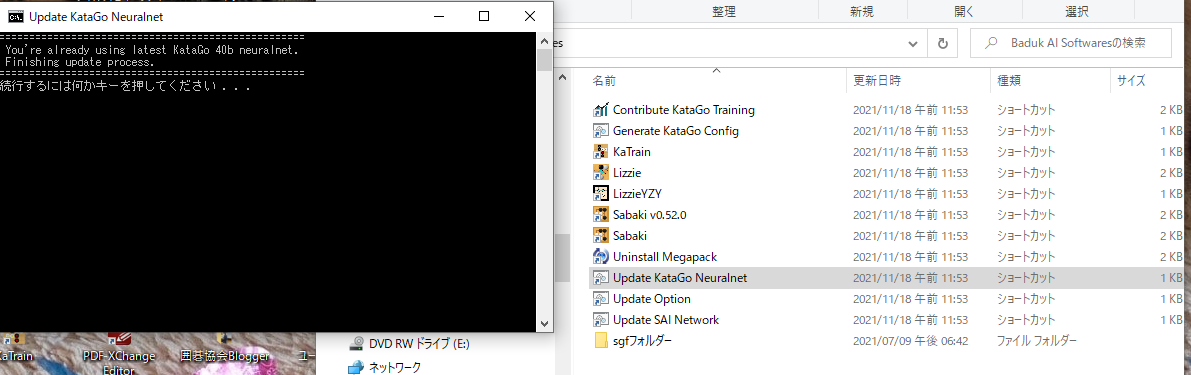Click the refresh button beside the address bar
The image size is (1191, 375).
[x=943, y=44]
